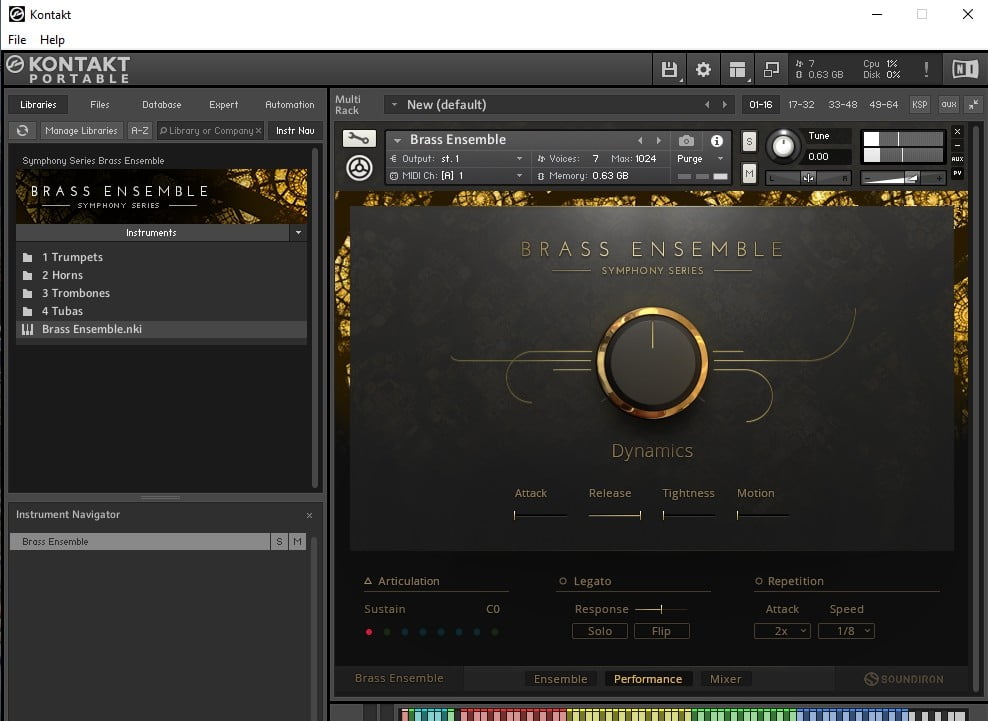The image size is (988, 721).
Task: Refresh the libraries list
Action: coord(23,130)
